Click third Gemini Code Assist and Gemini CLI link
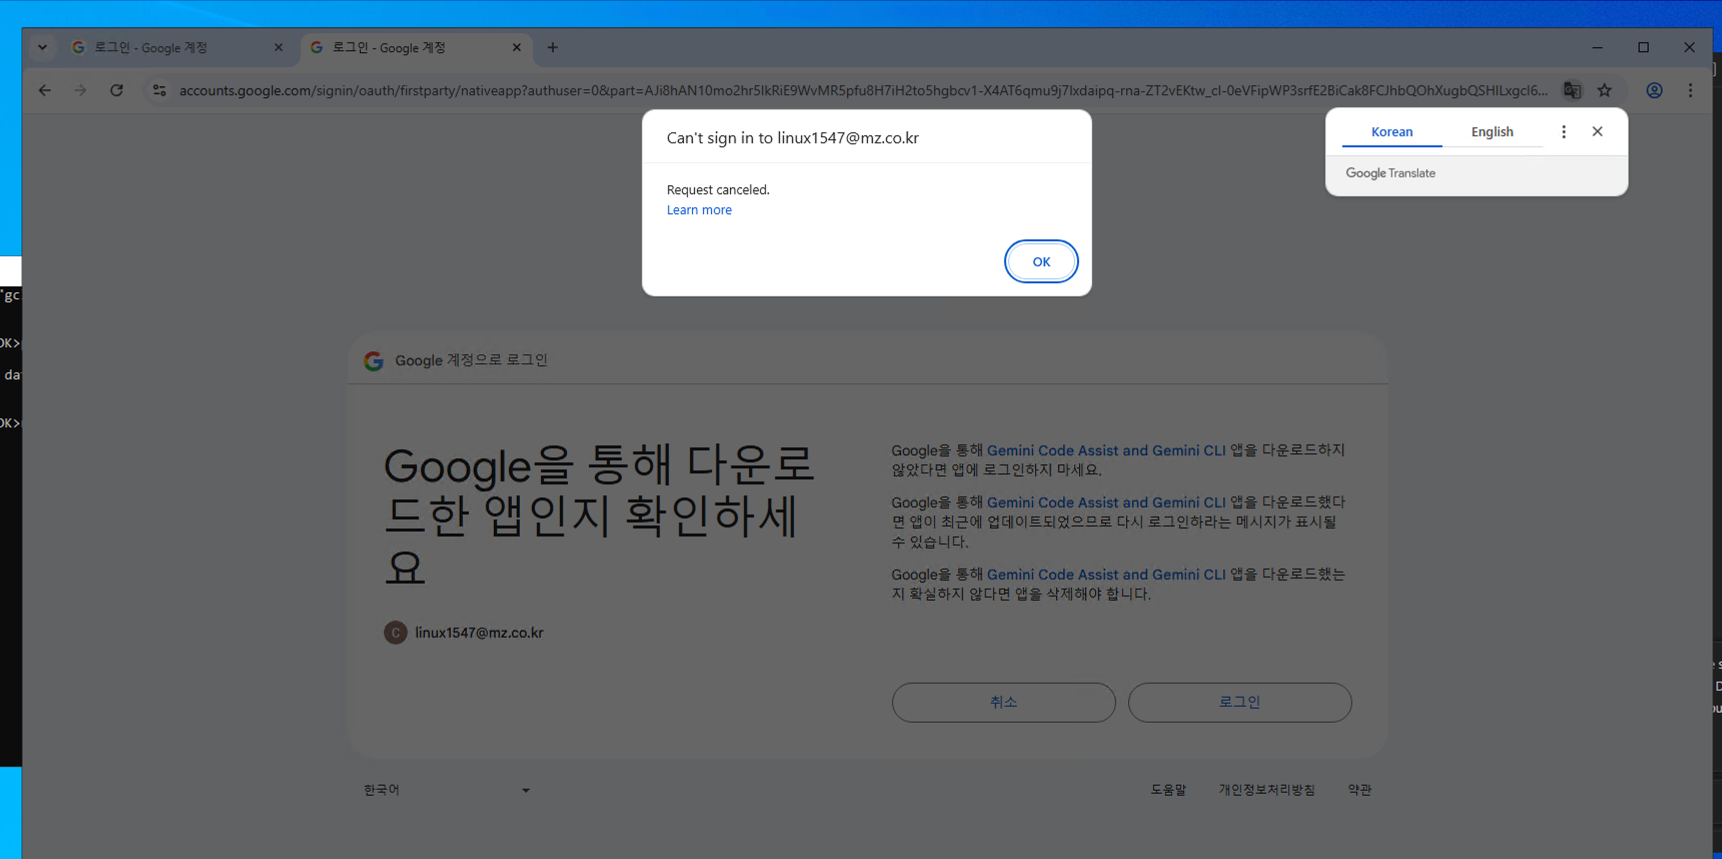This screenshot has height=859, width=1722. point(1106,575)
